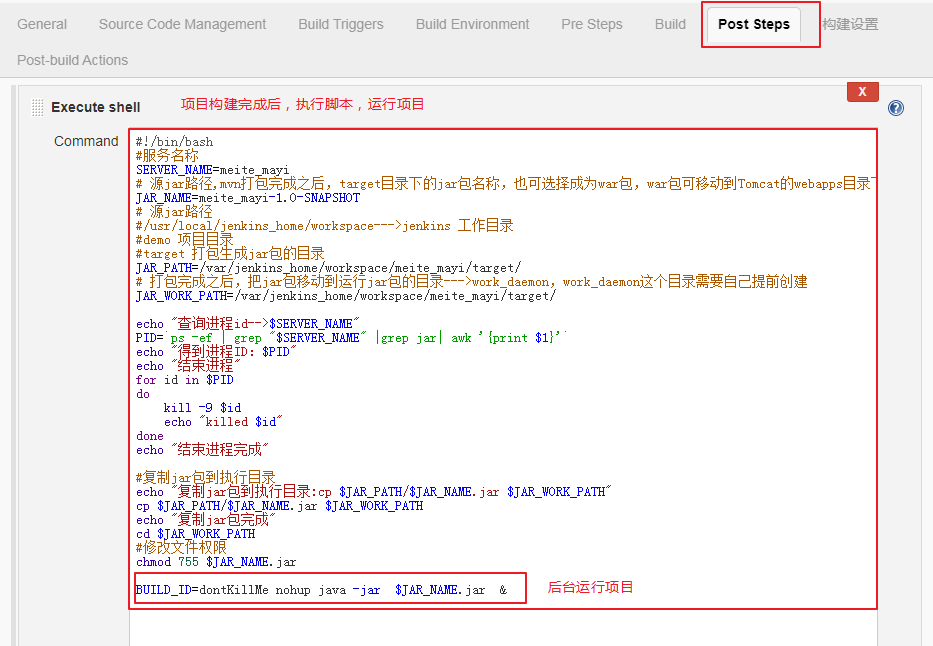
Task: Click the JAR_NAME=meite_mayi-1.0-SNAPSHOT line
Action: (248, 198)
